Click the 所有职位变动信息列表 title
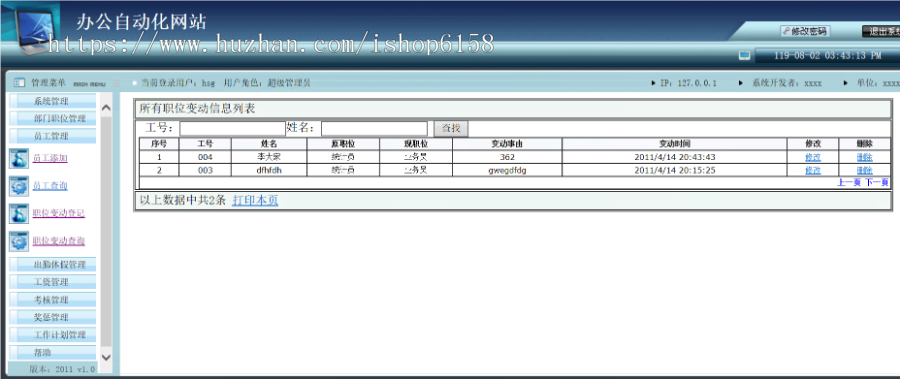This screenshot has height=379, width=900. click(197, 108)
